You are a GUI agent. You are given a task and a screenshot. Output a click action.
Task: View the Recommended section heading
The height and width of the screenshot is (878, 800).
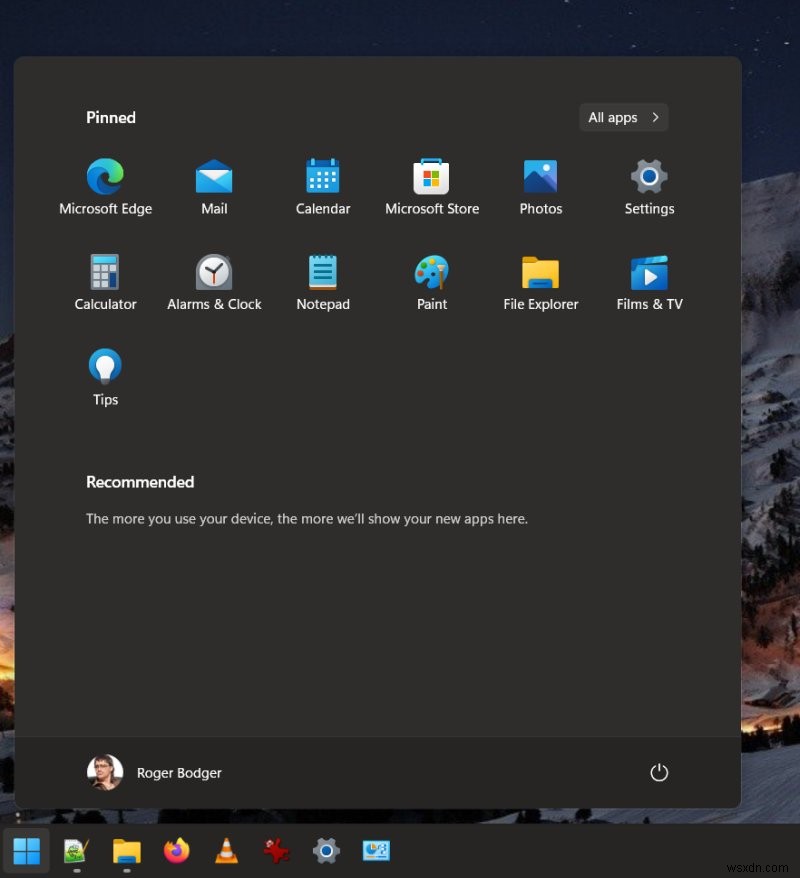click(140, 482)
